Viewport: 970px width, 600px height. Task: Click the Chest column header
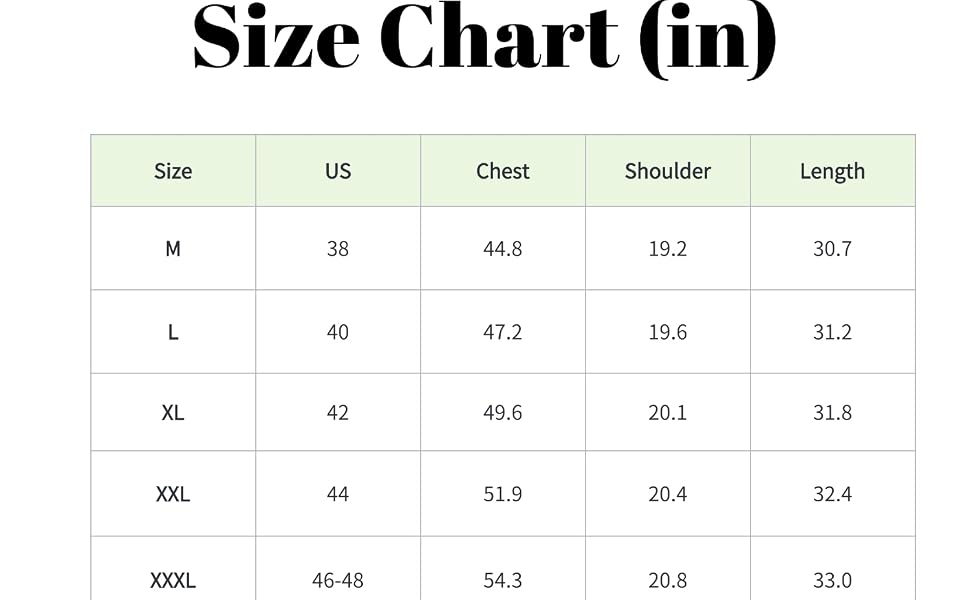click(x=503, y=171)
